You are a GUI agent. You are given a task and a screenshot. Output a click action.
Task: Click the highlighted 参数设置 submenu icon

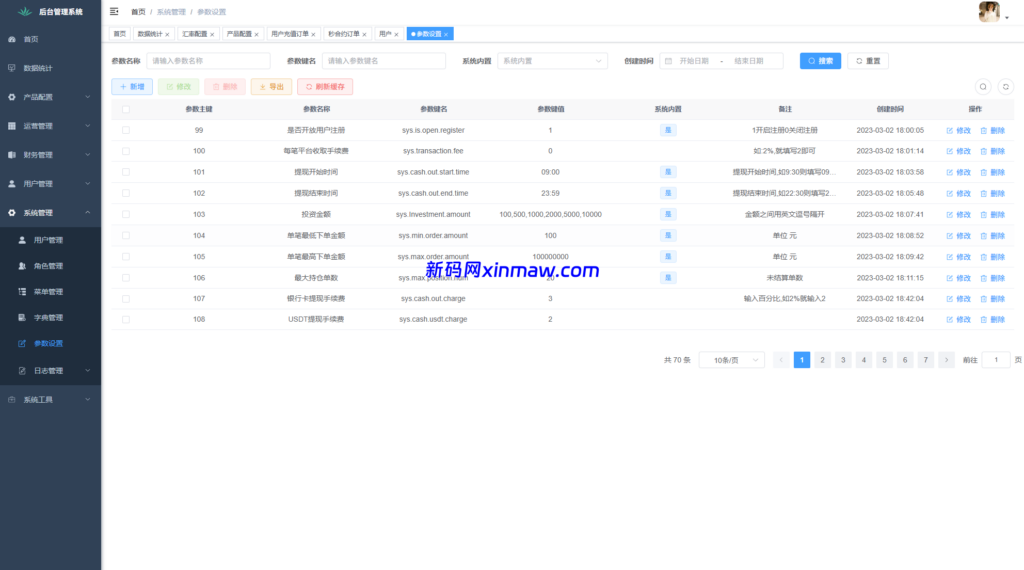coord(22,343)
